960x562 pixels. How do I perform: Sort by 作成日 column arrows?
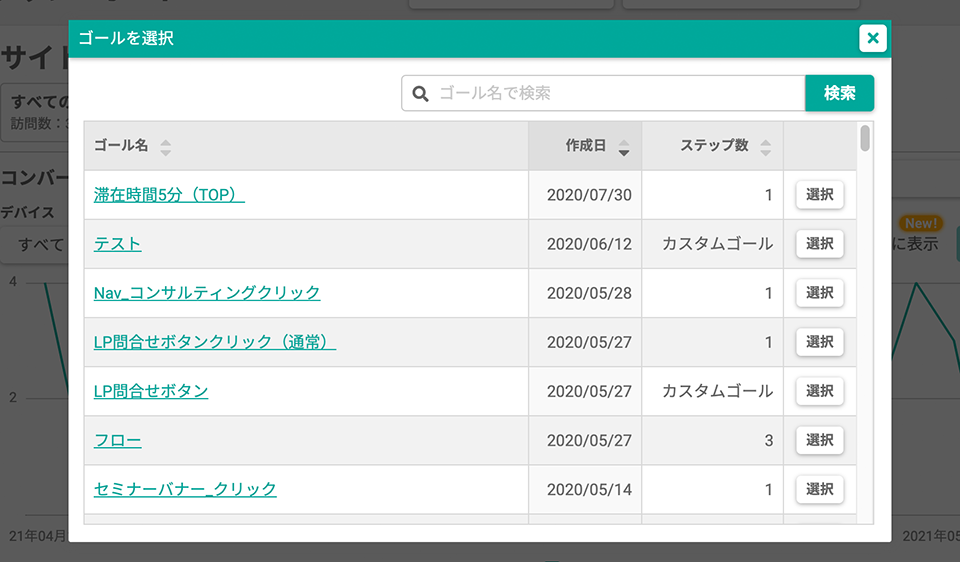623,147
